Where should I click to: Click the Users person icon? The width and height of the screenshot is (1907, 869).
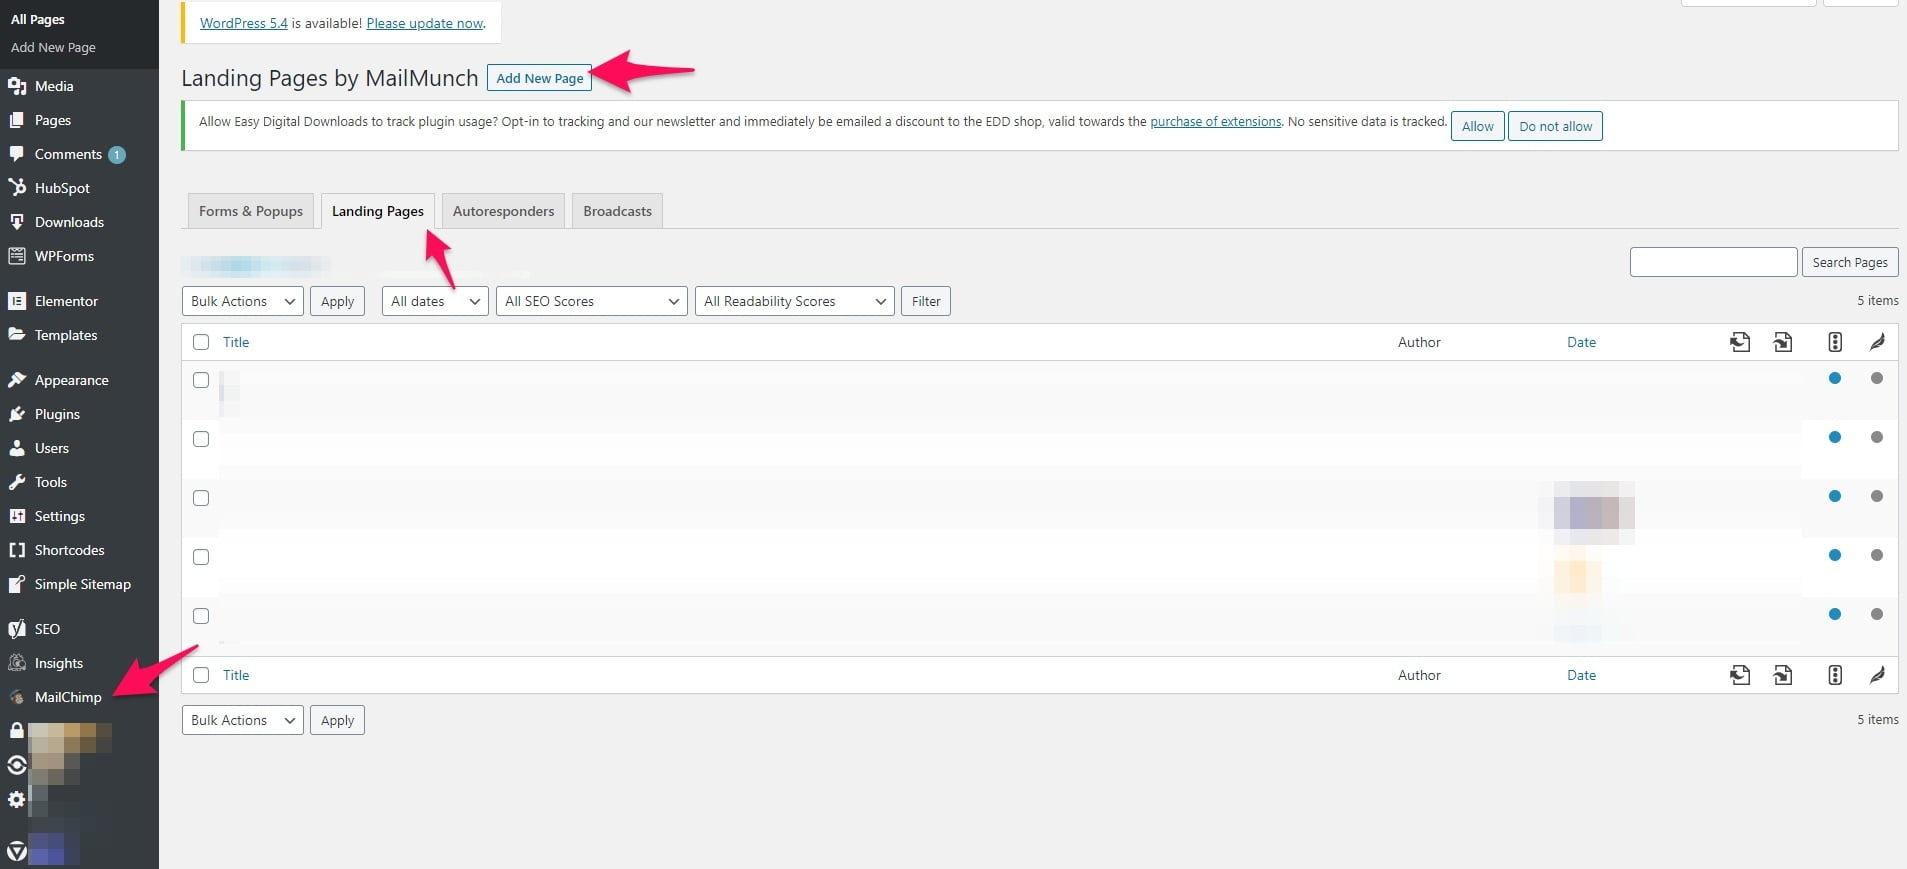click(17, 448)
